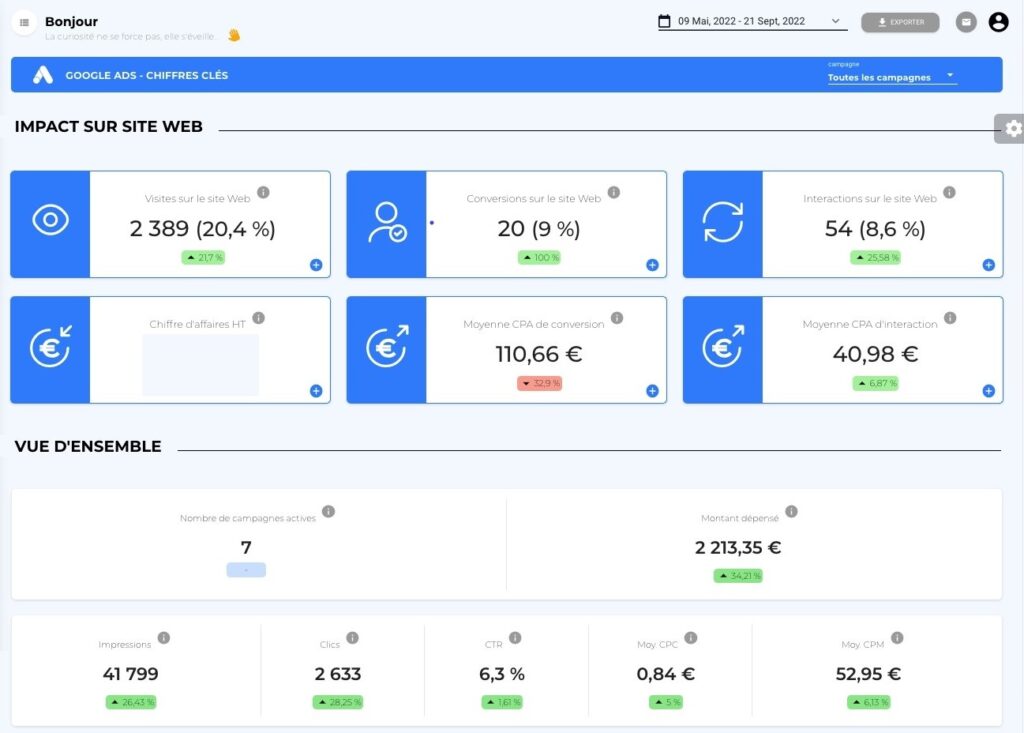The height and width of the screenshot is (733, 1024).
Task: Click the Conversions person icon
Action: click(387, 223)
